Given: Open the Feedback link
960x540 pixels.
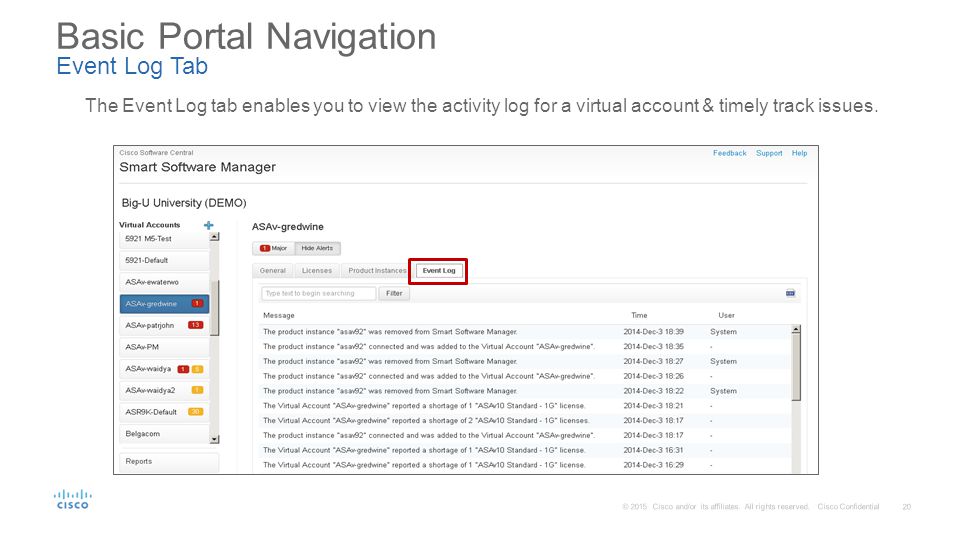Looking at the screenshot, I should (729, 153).
